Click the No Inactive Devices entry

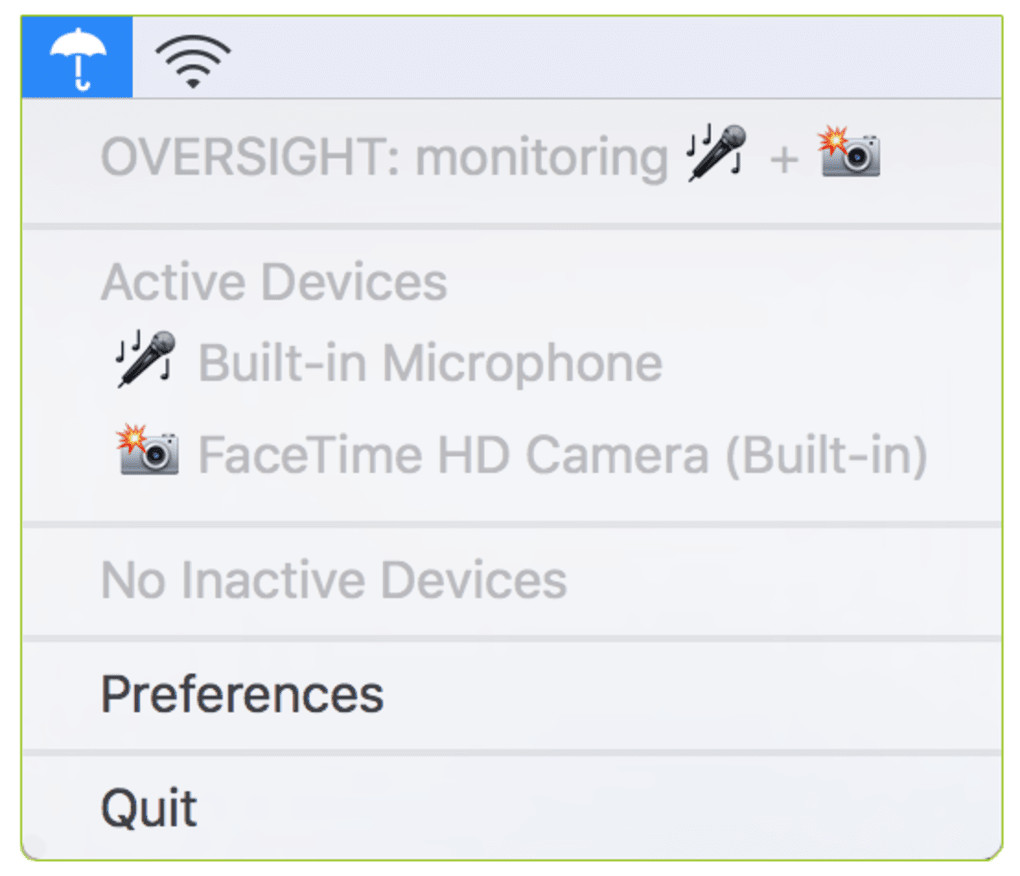(x=334, y=580)
